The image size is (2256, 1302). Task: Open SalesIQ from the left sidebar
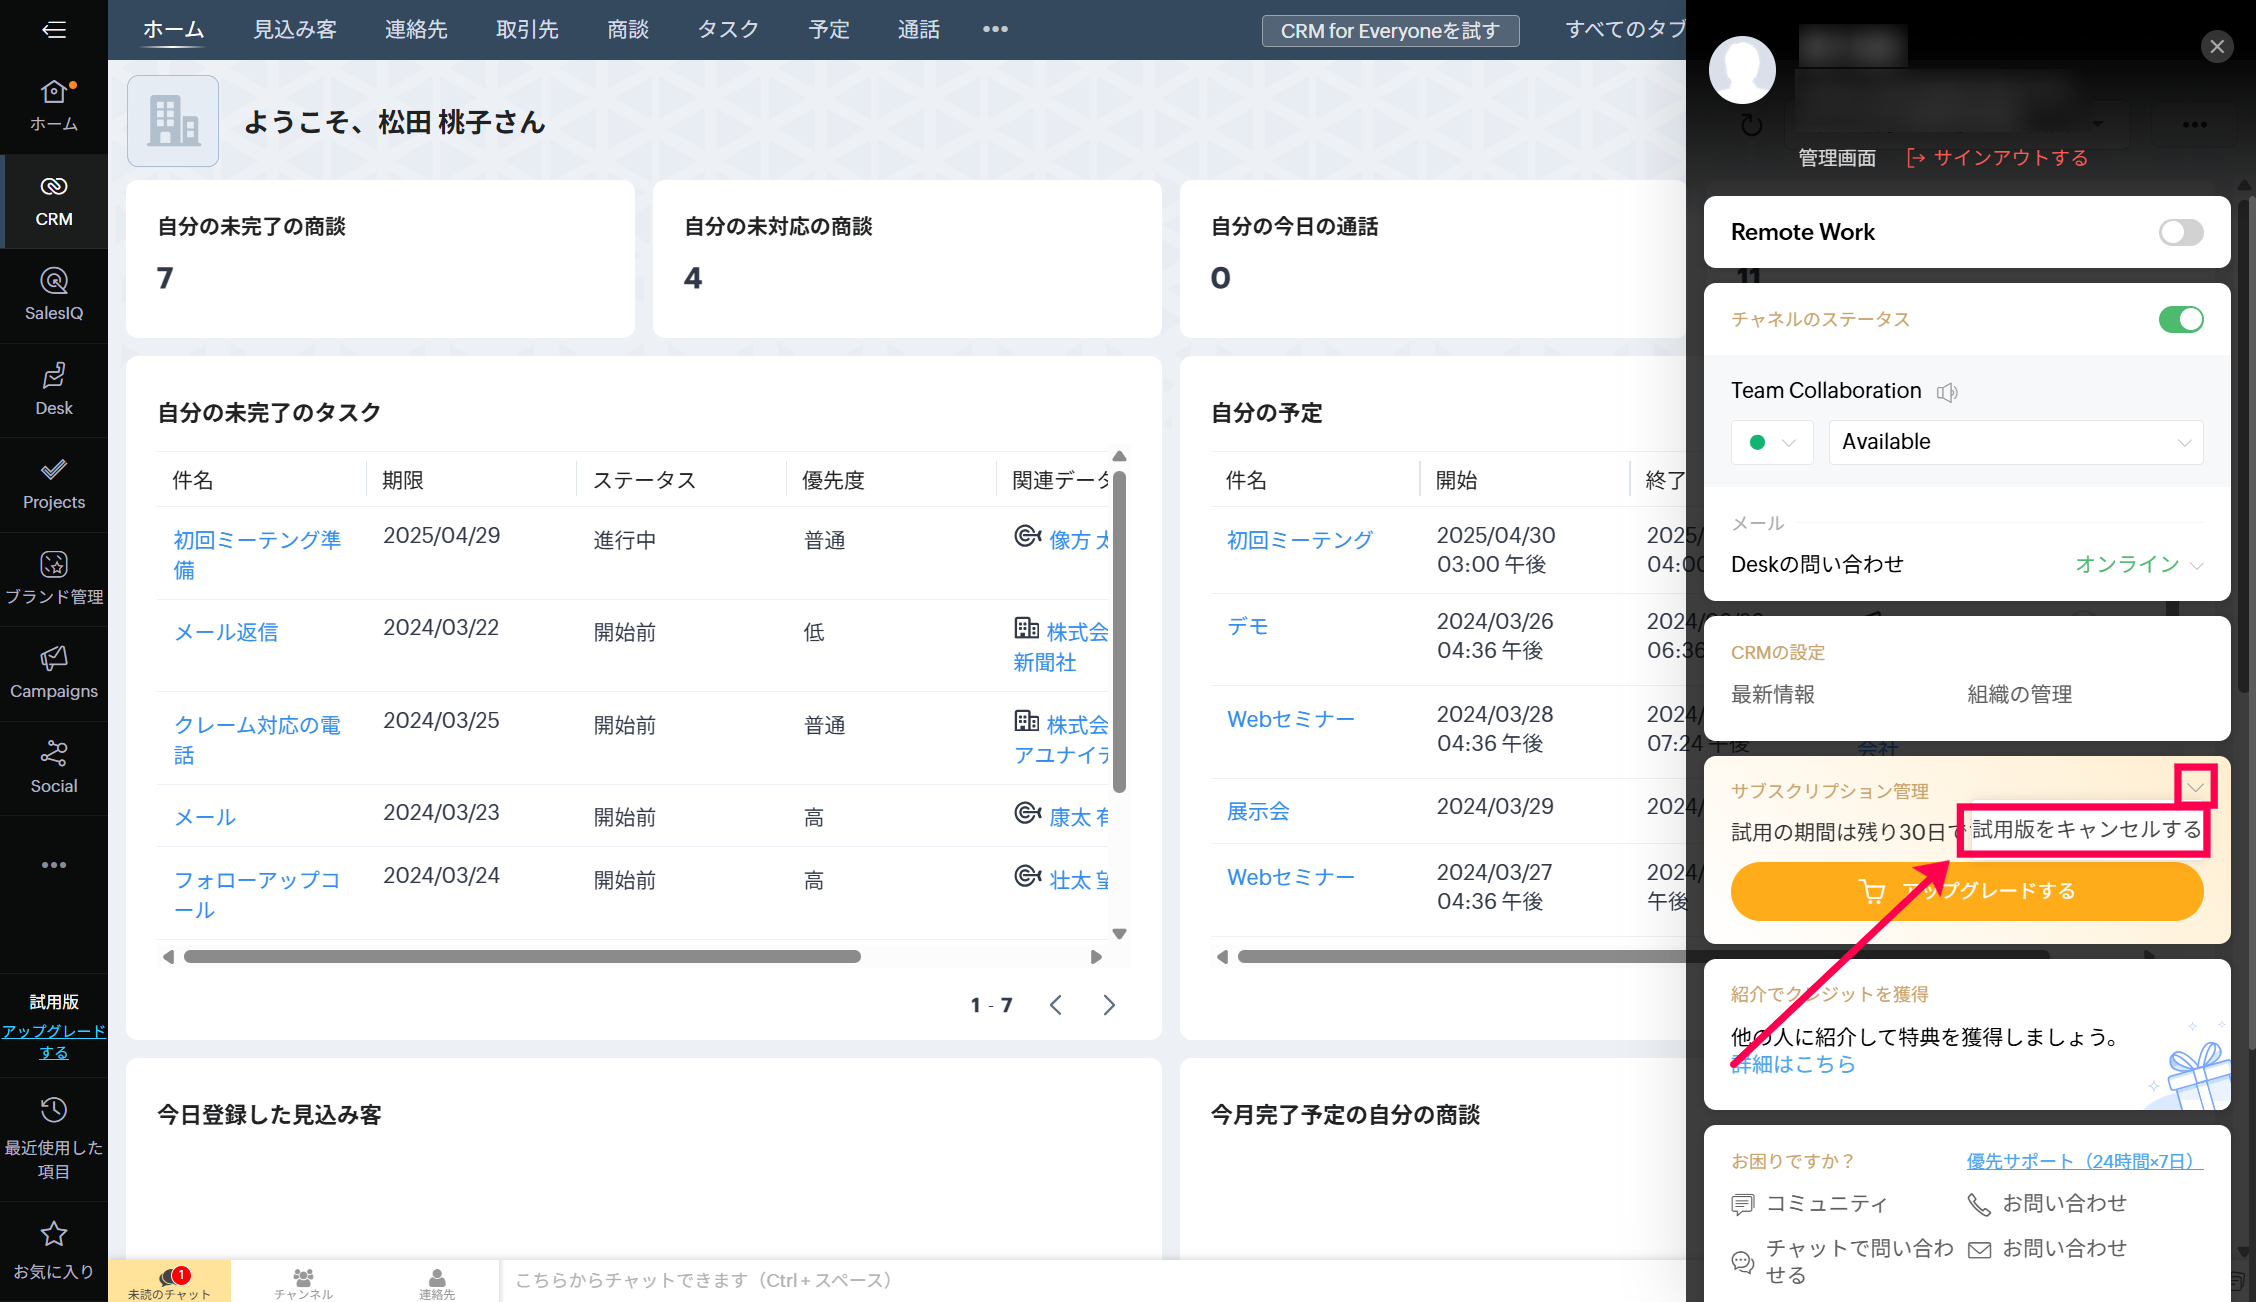click(x=54, y=294)
